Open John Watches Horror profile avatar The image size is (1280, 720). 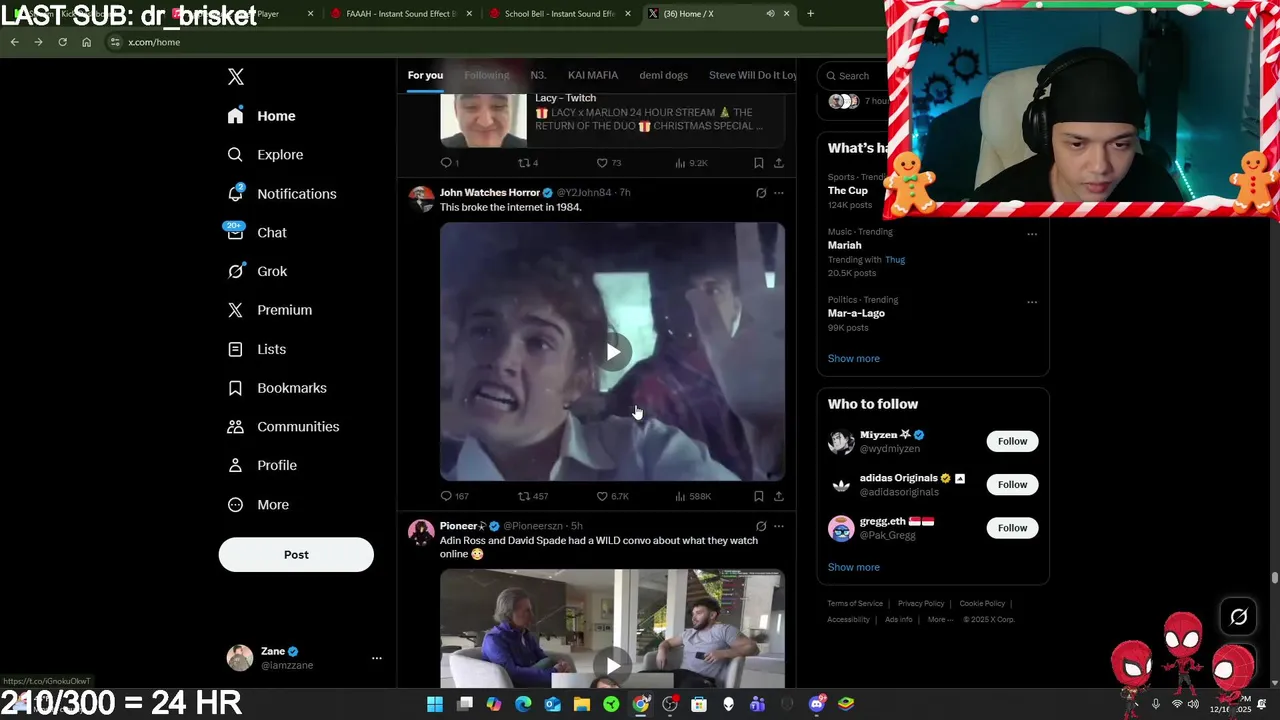point(421,198)
